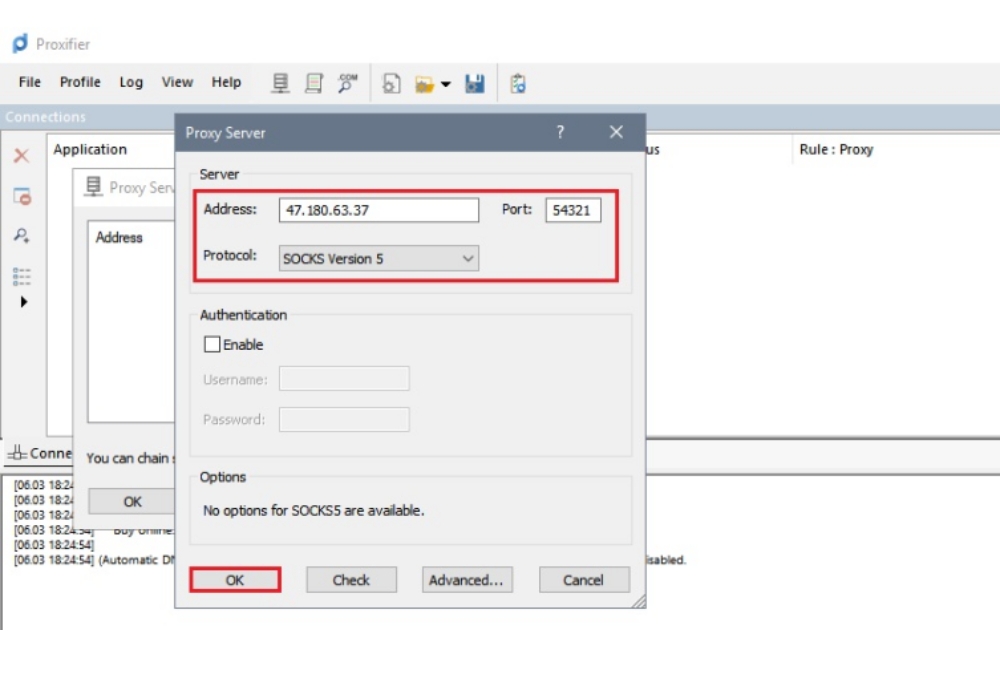Open Proxification Rules toolbar icon
Image resolution: width=1000 pixels, height=700 pixels.
(x=314, y=83)
